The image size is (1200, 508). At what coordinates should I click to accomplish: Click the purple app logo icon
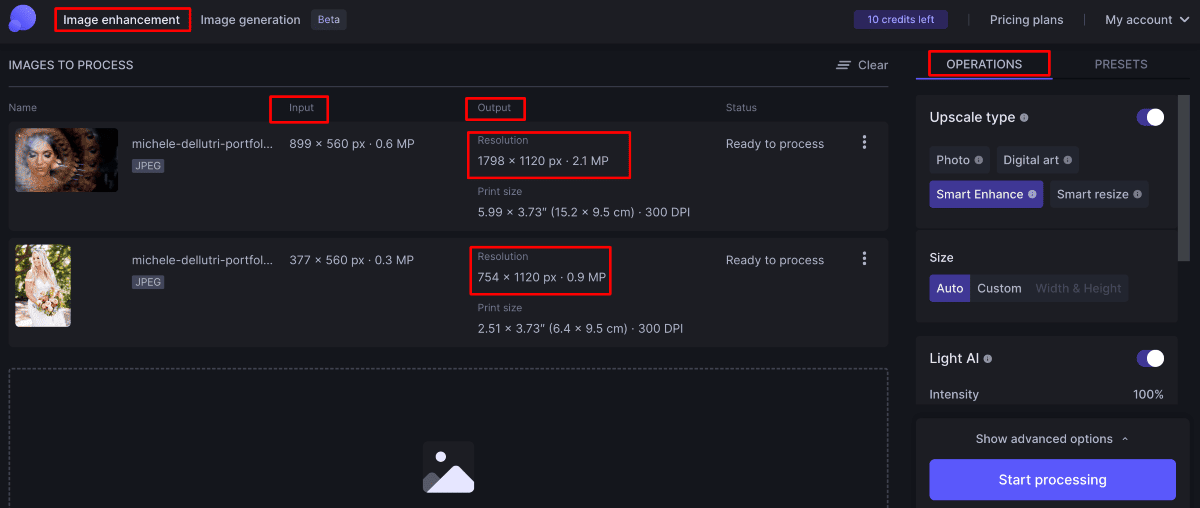tap(21, 18)
